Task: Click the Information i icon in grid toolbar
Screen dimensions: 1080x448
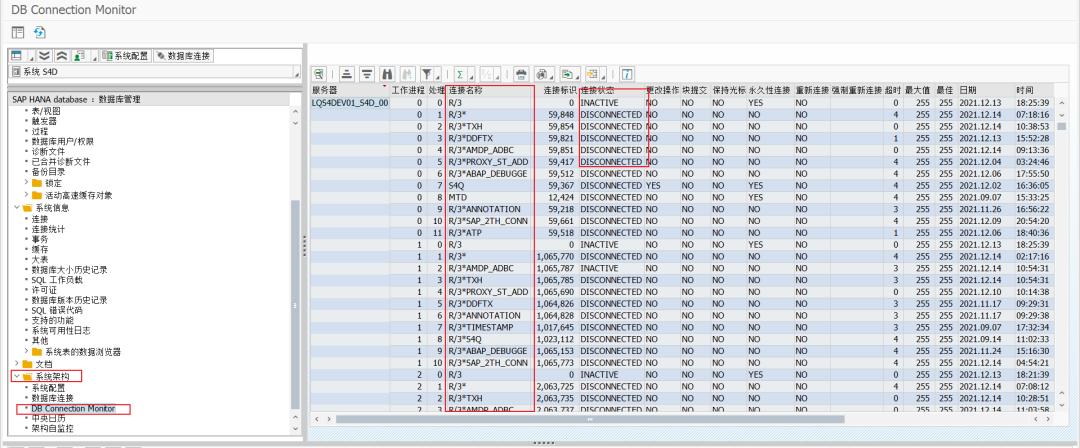Action: coord(627,74)
